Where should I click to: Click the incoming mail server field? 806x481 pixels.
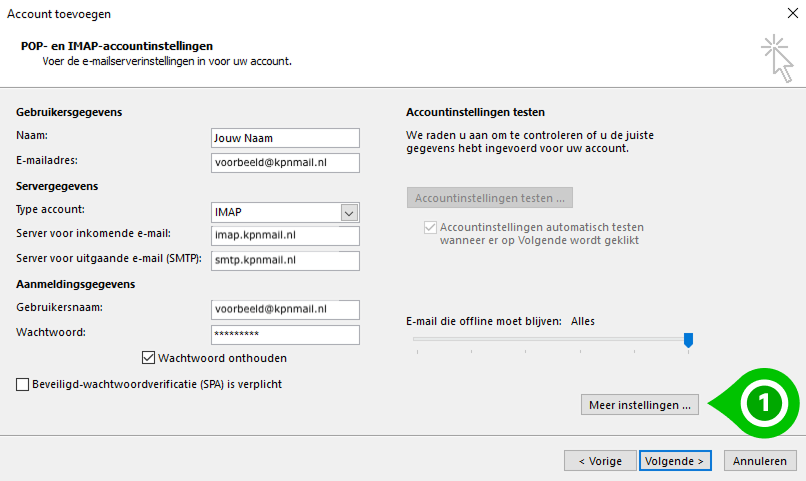pos(285,235)
